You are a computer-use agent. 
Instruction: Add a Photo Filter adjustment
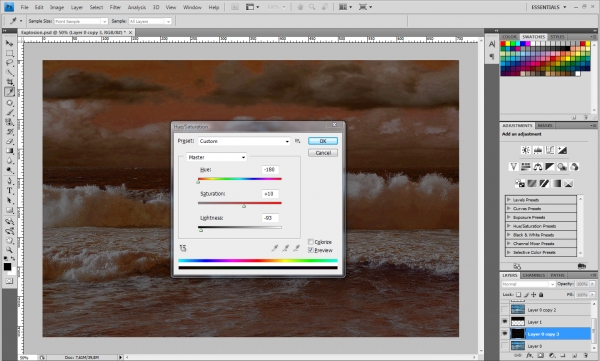562,167
